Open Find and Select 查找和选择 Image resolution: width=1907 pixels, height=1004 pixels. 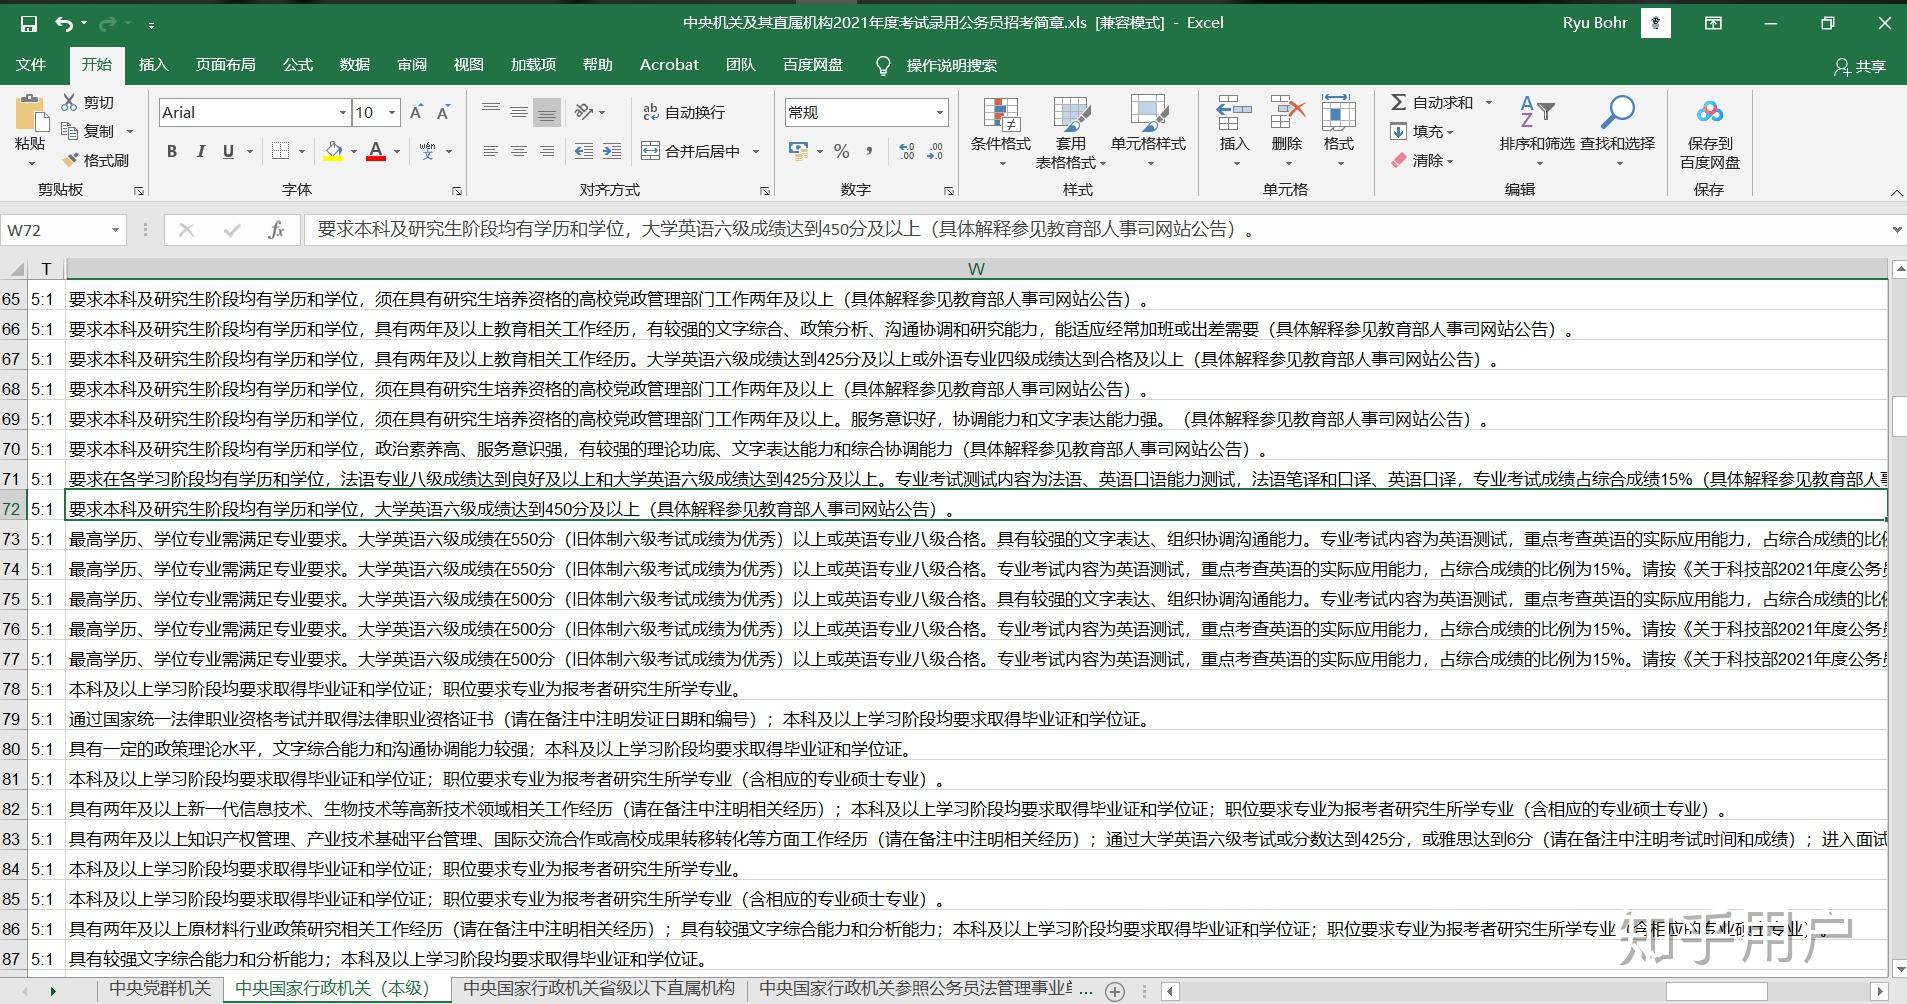[x=1617, y=131]
